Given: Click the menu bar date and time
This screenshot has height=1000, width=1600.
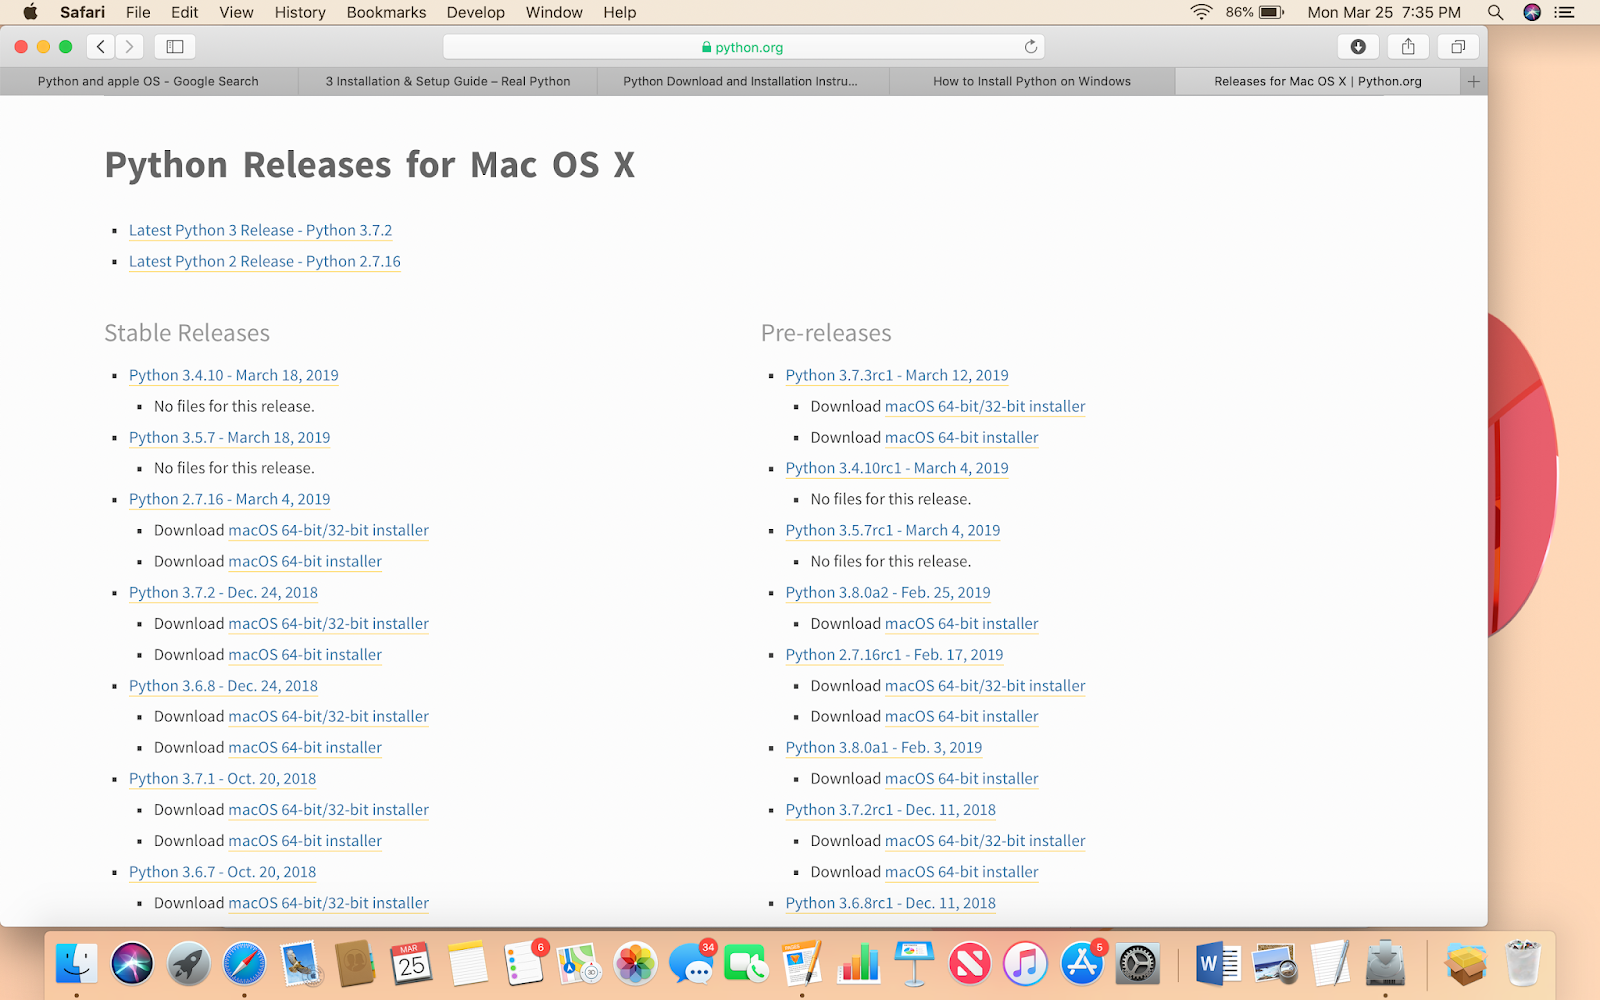Looking at the screenshot, I should pyautogui.click(x=1384, y=12).
